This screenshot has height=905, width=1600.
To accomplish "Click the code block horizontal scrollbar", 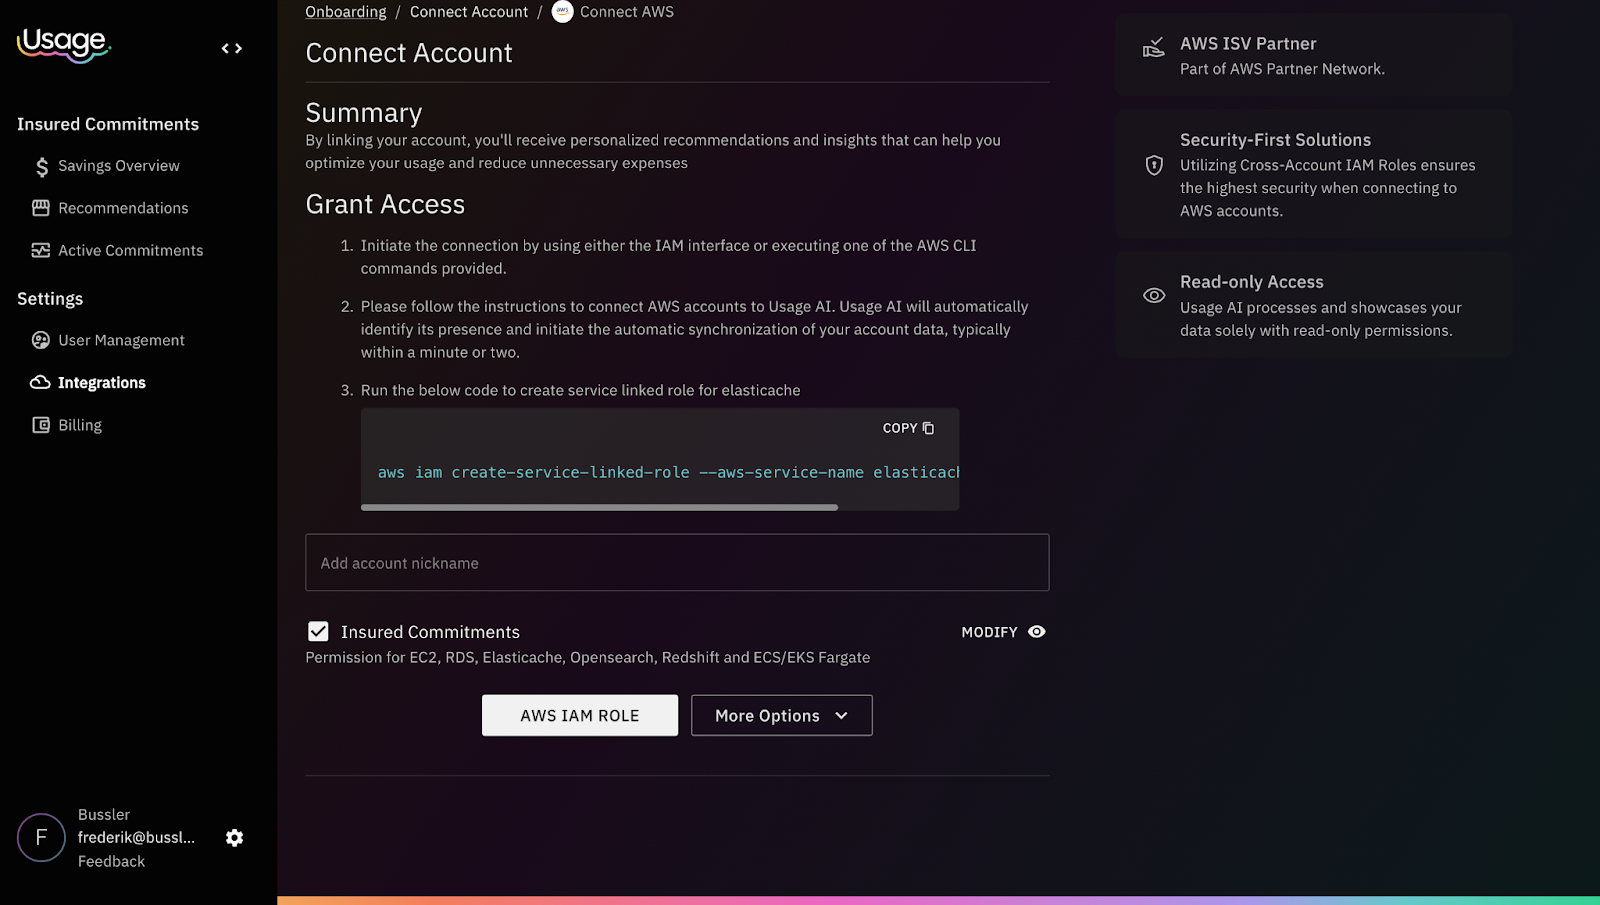I will click(599, 507).
